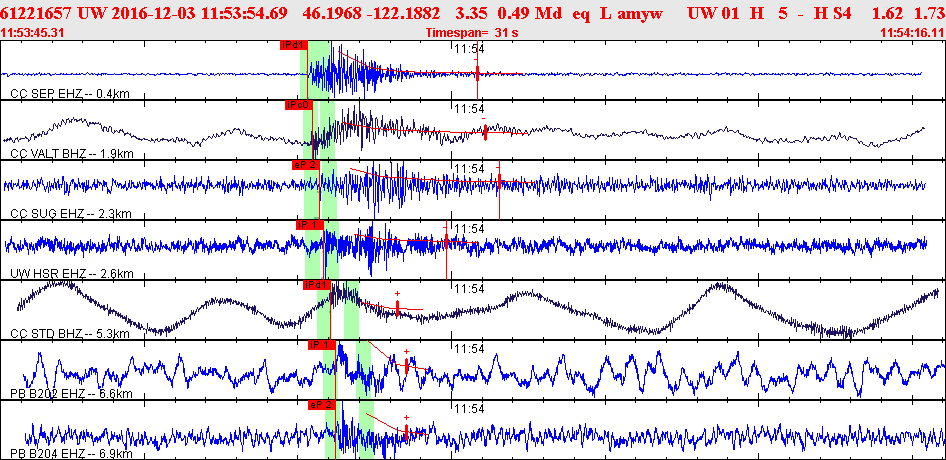Image resolution: width=946 pixels, height=460 pixels.
Task: Click the CC VALT BHZ -- 1.9km station label
Action: tap(72, 153)
